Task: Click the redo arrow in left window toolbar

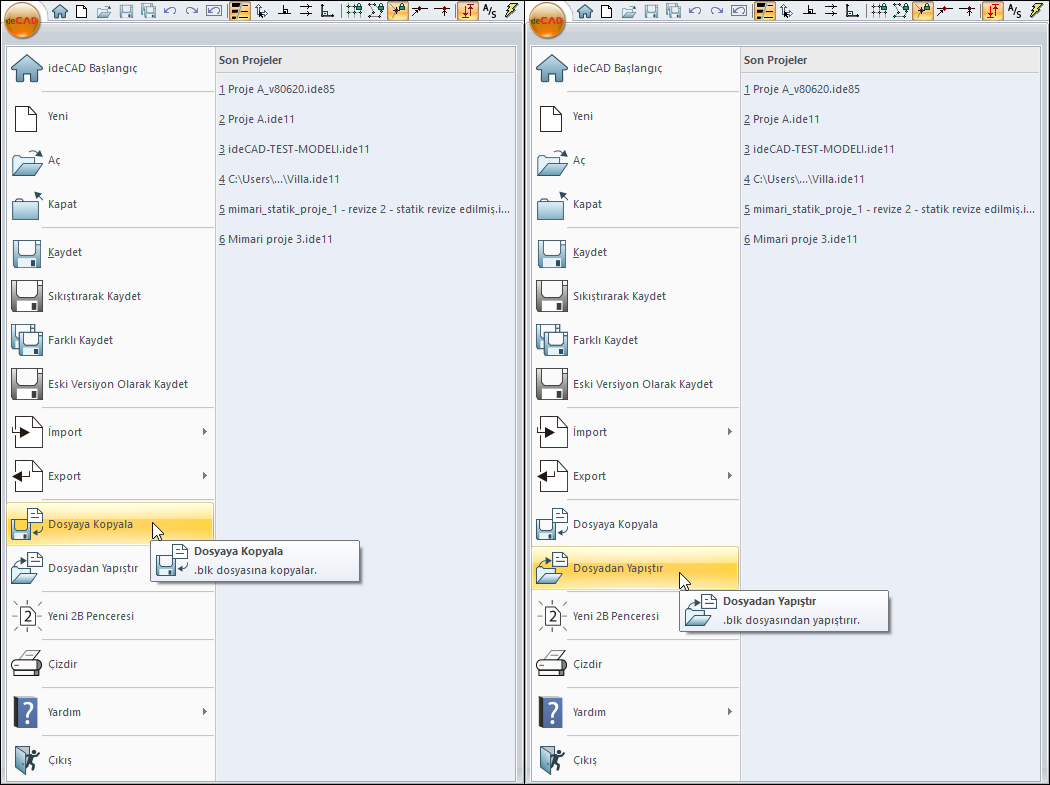Action: point(192,11)
